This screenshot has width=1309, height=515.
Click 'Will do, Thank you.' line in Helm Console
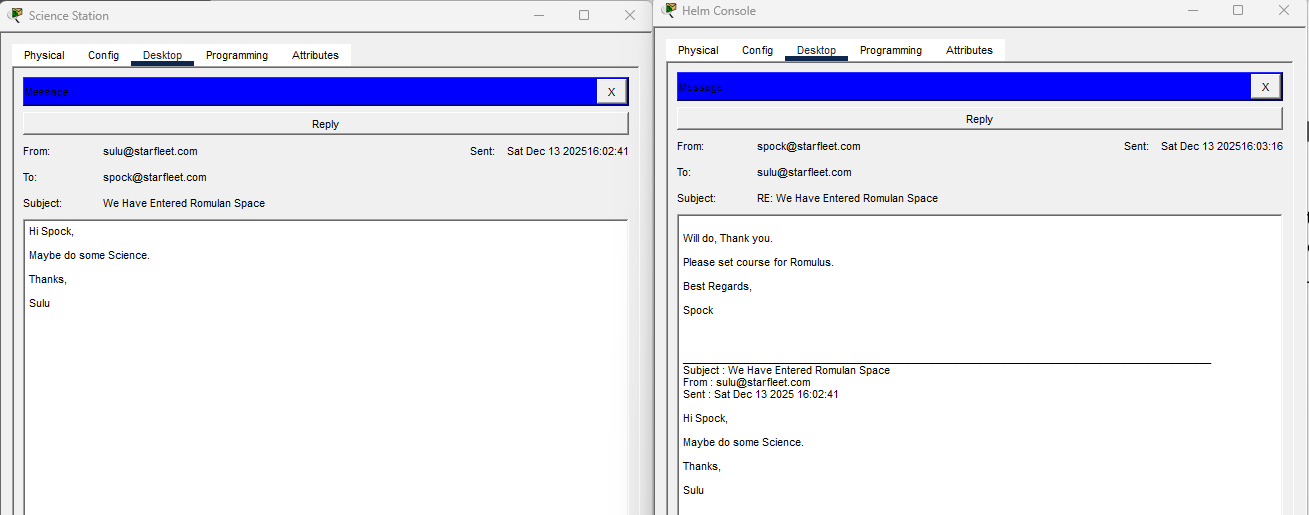point(728,238)
